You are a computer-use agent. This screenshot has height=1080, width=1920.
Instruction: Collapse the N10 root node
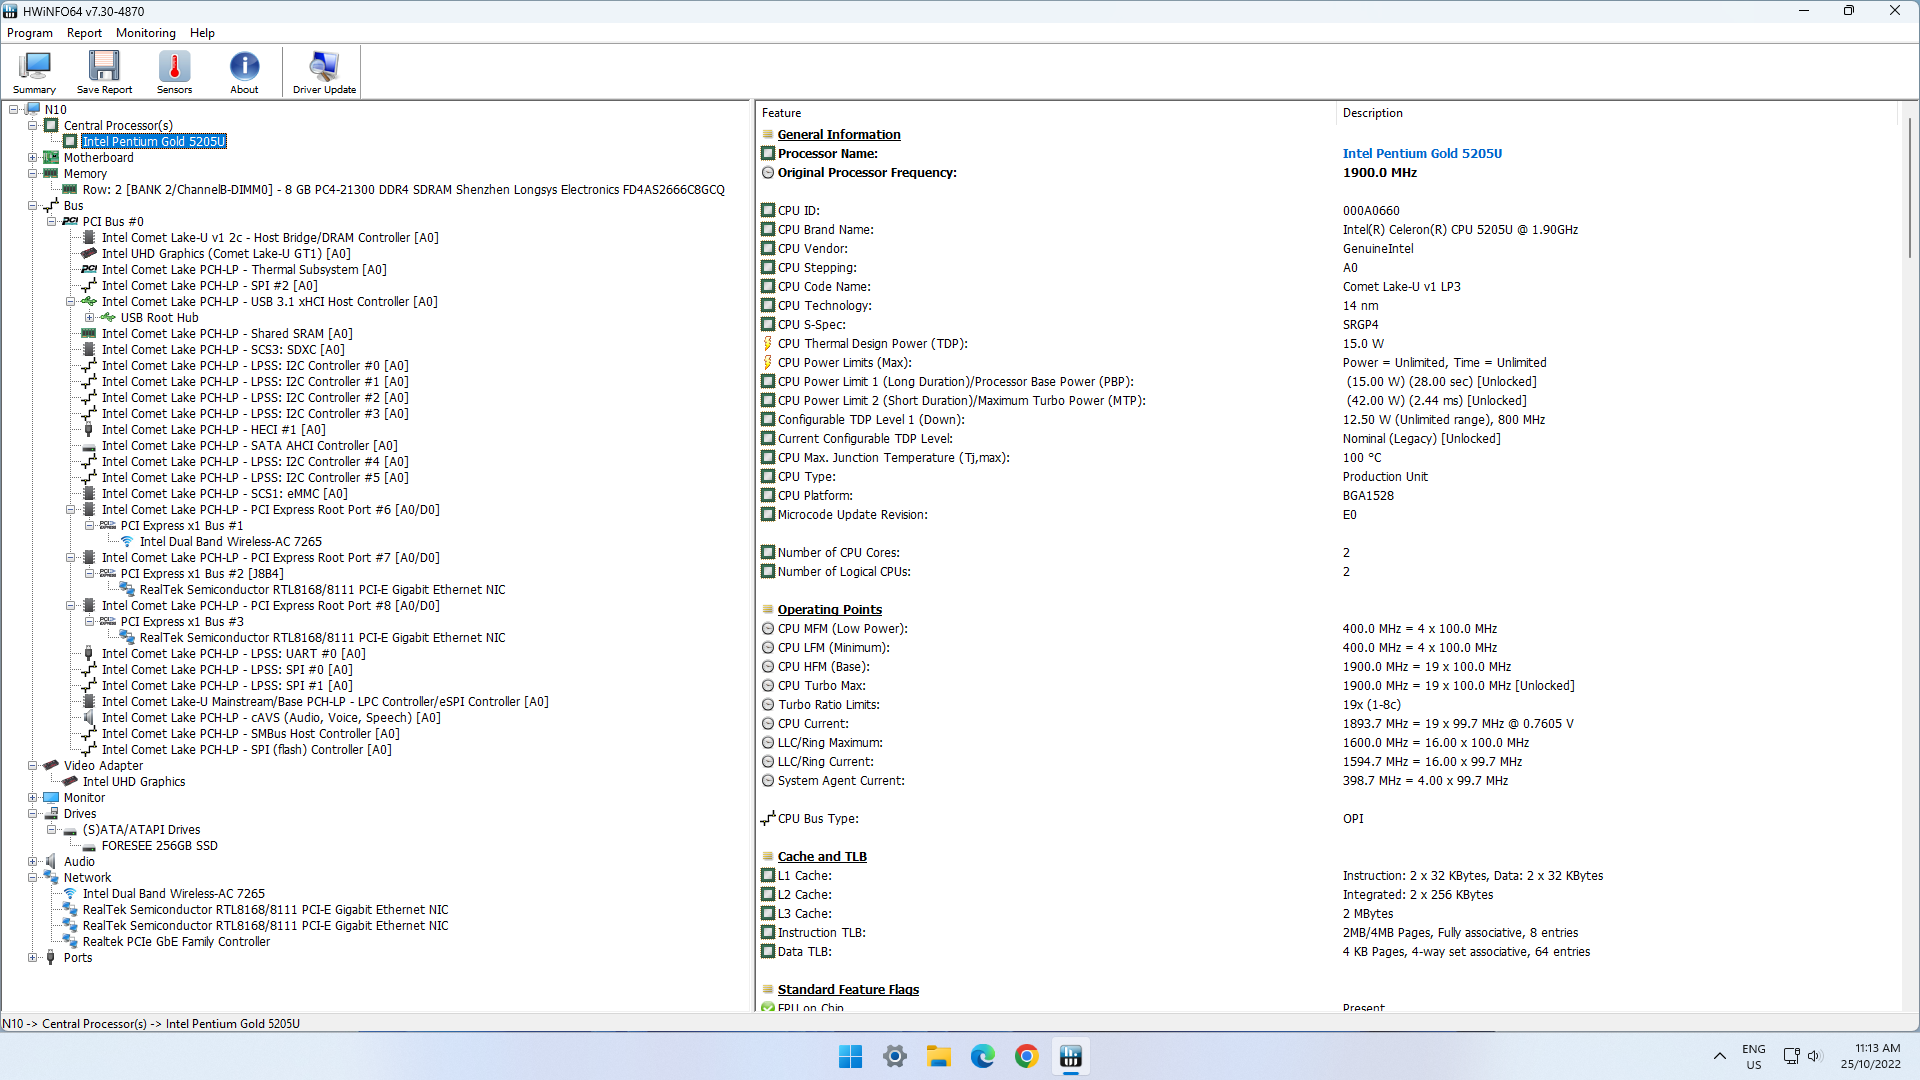[14, 110]
